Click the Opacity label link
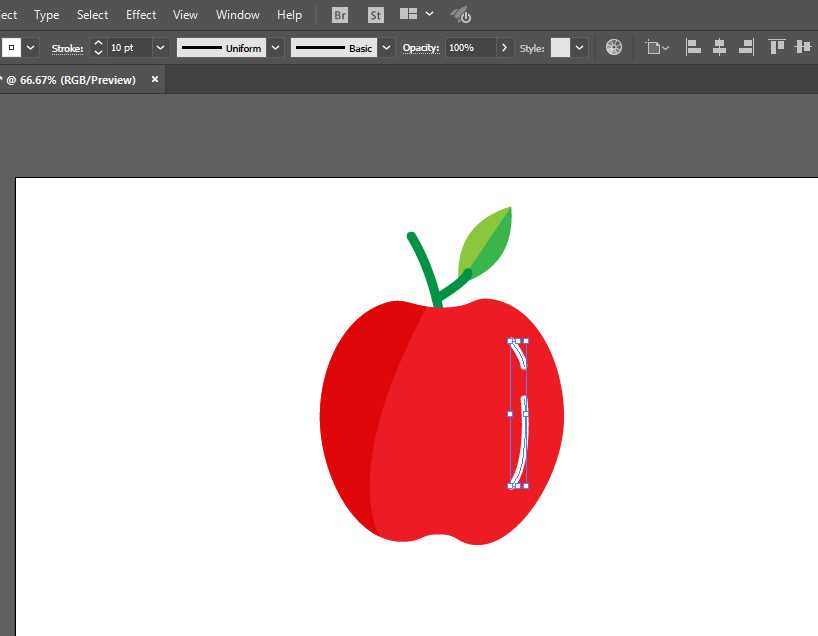The image size is (818, 636). coord(420,48)
